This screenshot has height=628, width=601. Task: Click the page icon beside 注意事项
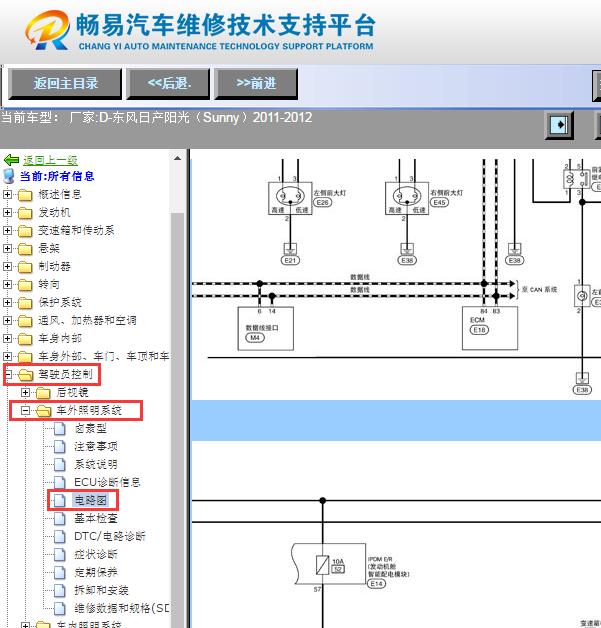60,447
